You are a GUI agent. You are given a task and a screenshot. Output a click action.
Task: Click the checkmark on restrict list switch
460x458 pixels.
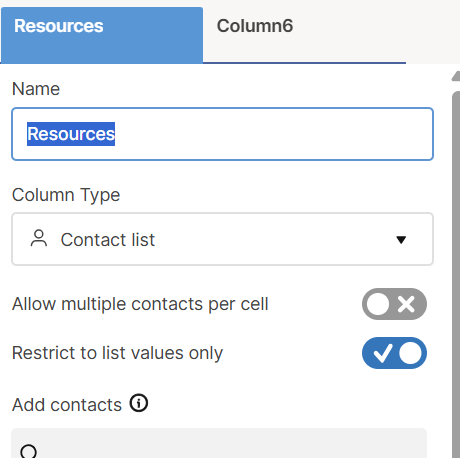tap(383, 353)
